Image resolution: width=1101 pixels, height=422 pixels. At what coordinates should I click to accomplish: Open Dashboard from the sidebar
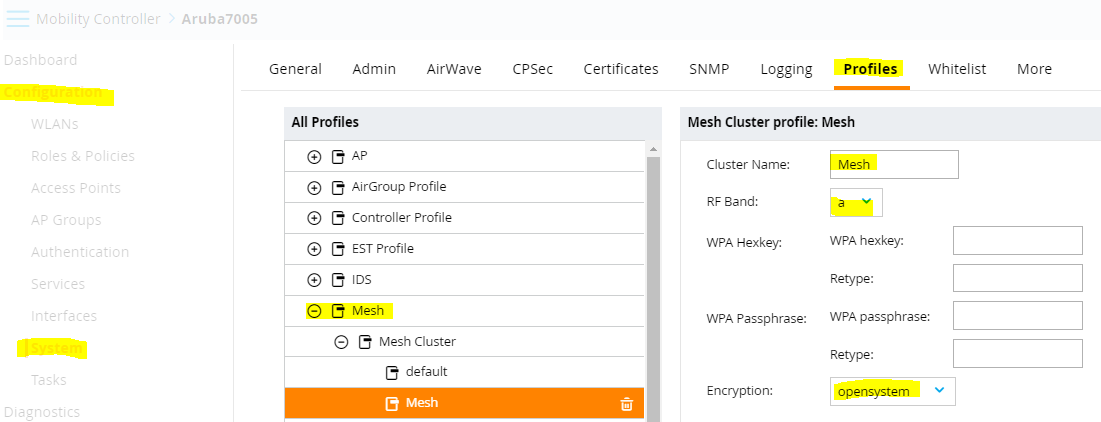(41, 60)
